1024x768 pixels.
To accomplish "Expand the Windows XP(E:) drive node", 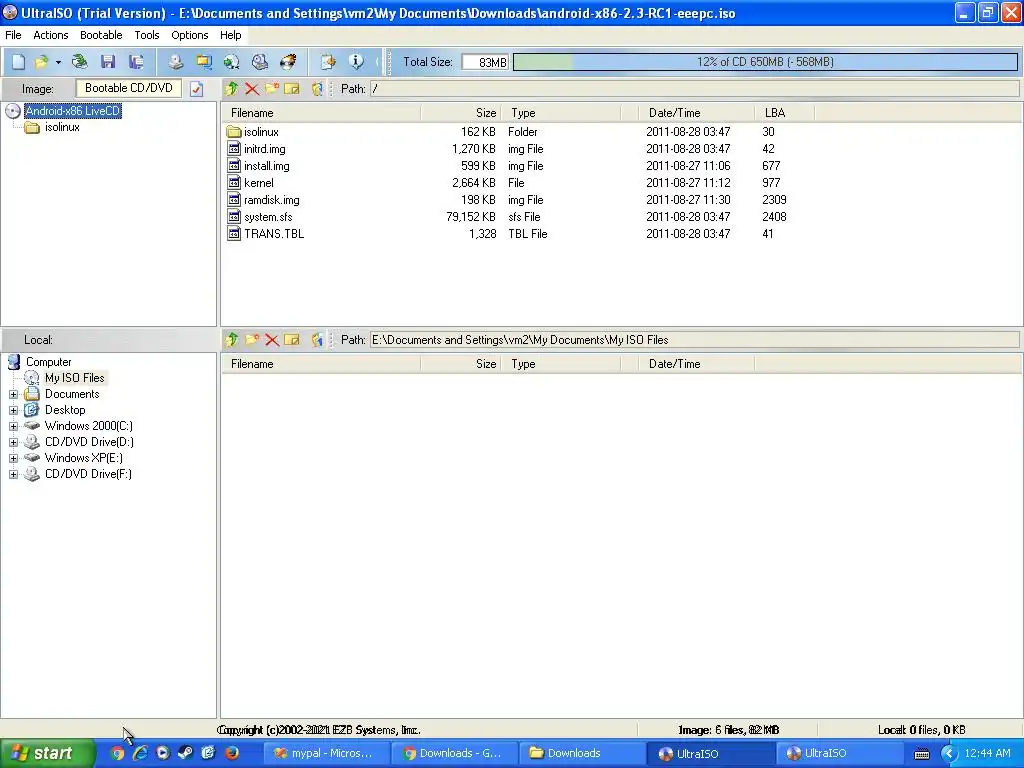I will click(13, 458).
